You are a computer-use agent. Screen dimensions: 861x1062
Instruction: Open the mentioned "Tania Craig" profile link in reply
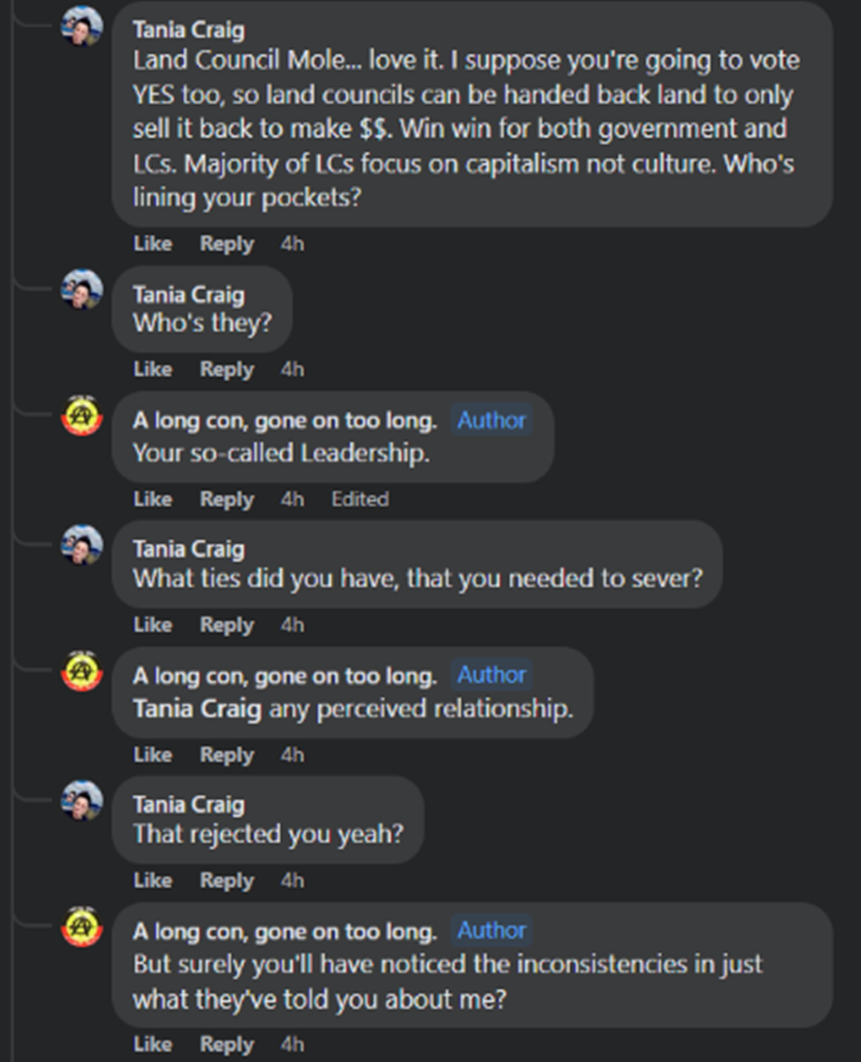[x=197, y=709]
